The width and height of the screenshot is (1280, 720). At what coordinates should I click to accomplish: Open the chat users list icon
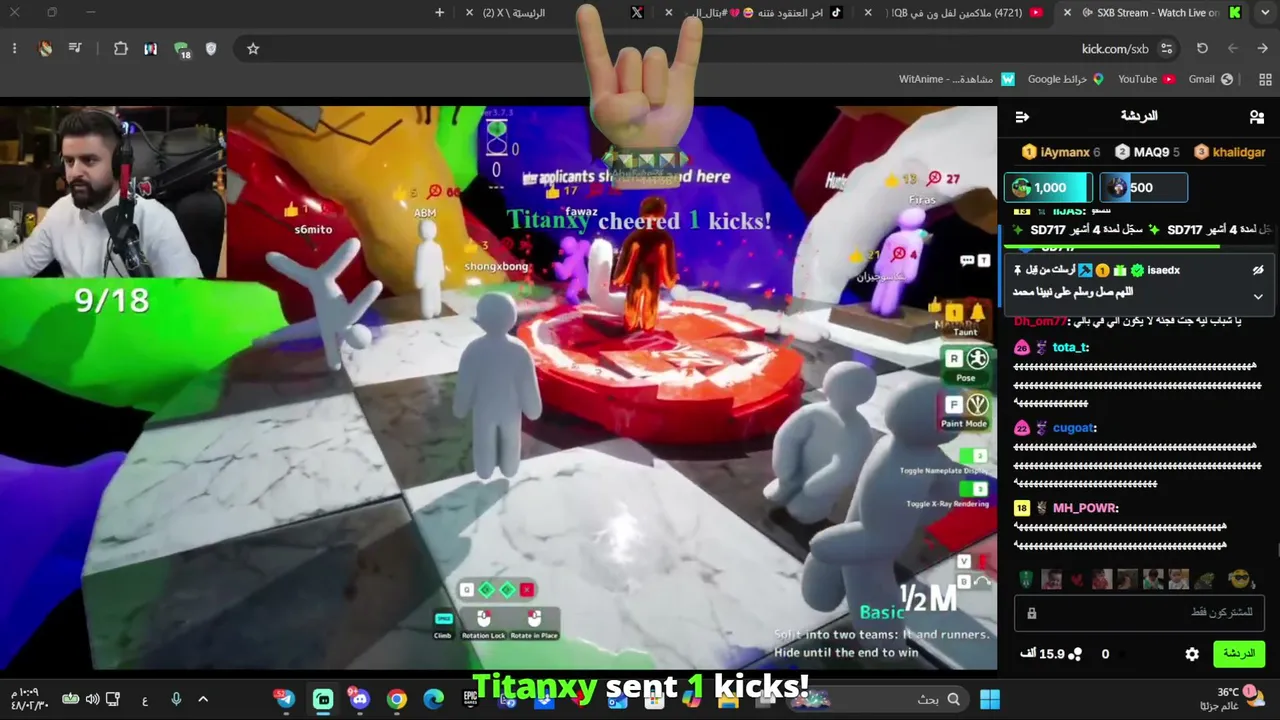click(1257, 117)
